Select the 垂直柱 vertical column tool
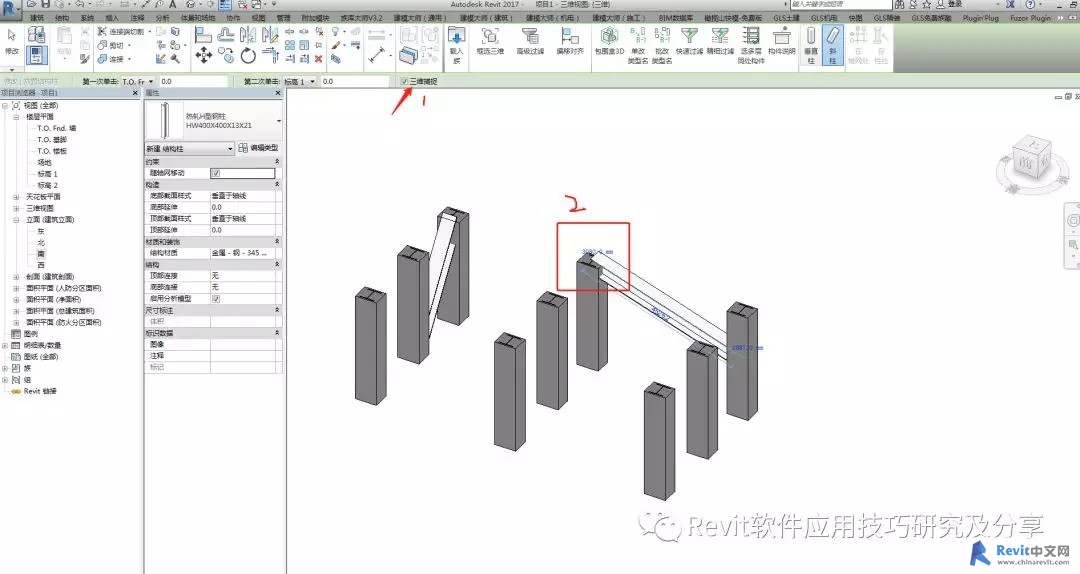 click(x=811, y=45)
